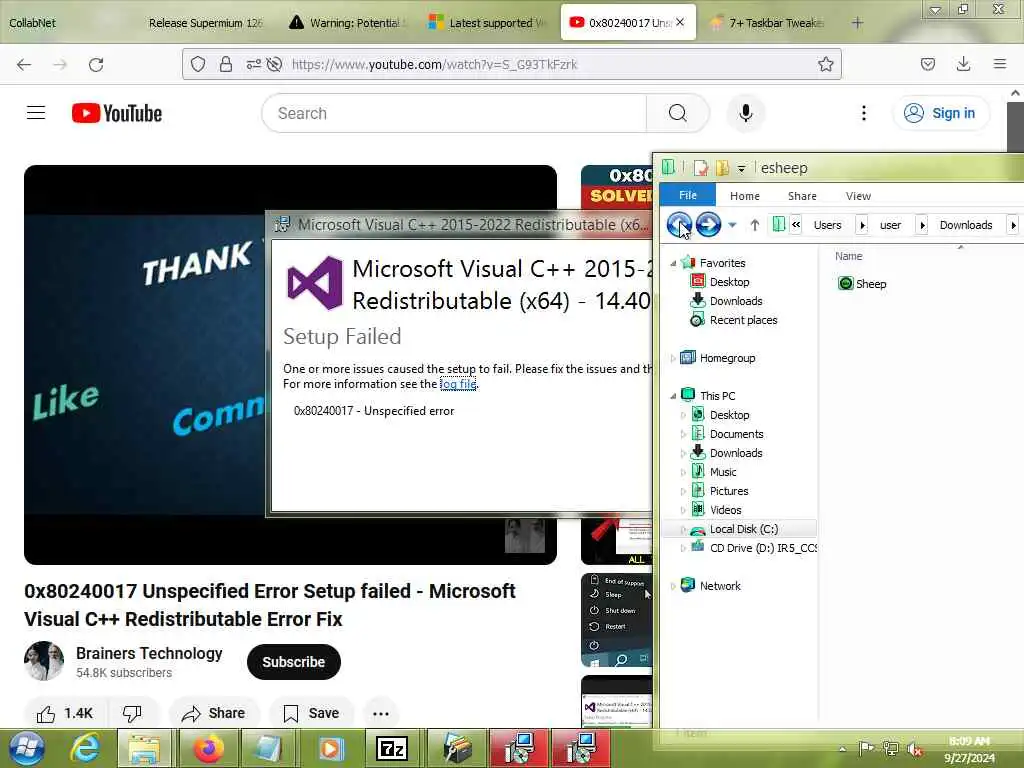Show hidden system tray icons
Viewport: 1024px width, 768px height.
click(x=842, y=750)
